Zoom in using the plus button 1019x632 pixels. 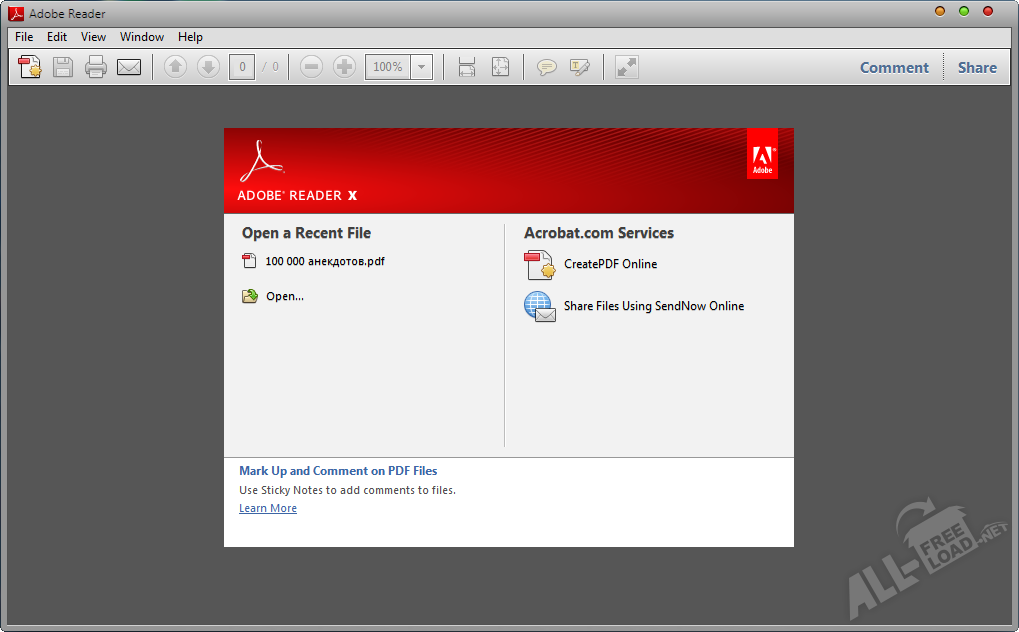344,67
